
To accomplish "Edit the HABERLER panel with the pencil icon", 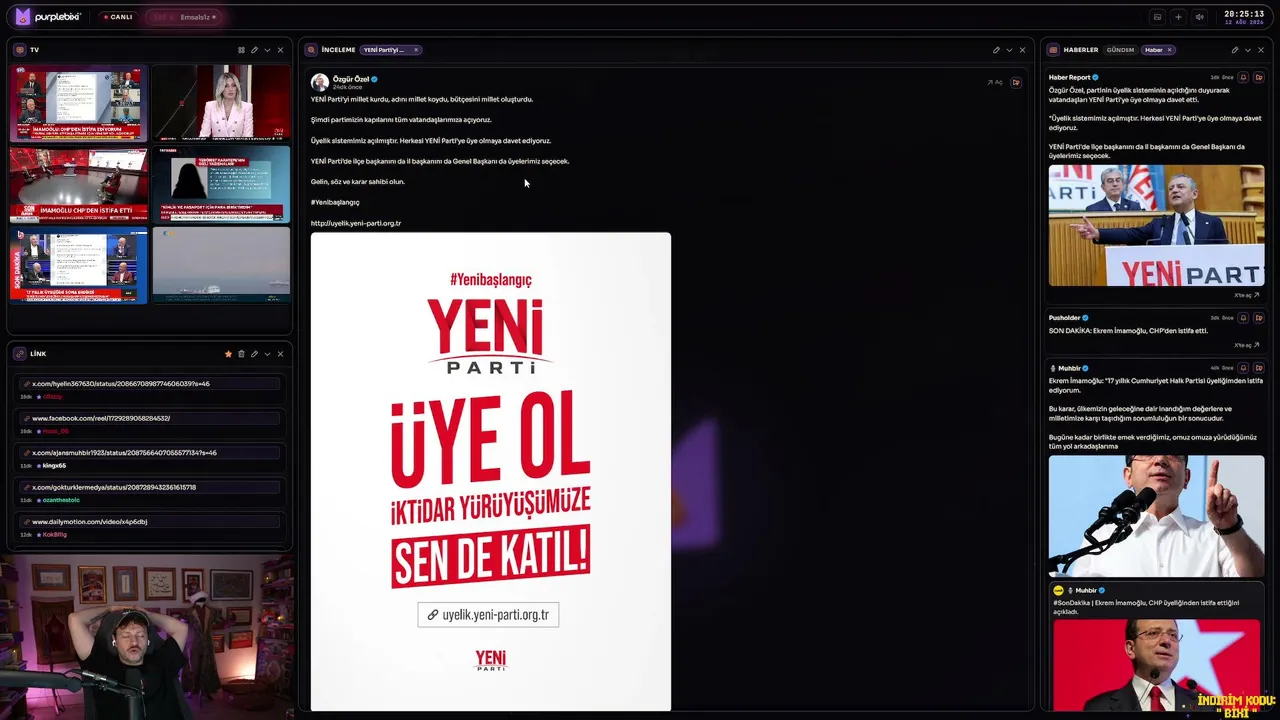I will click(x=1235, y=50).
